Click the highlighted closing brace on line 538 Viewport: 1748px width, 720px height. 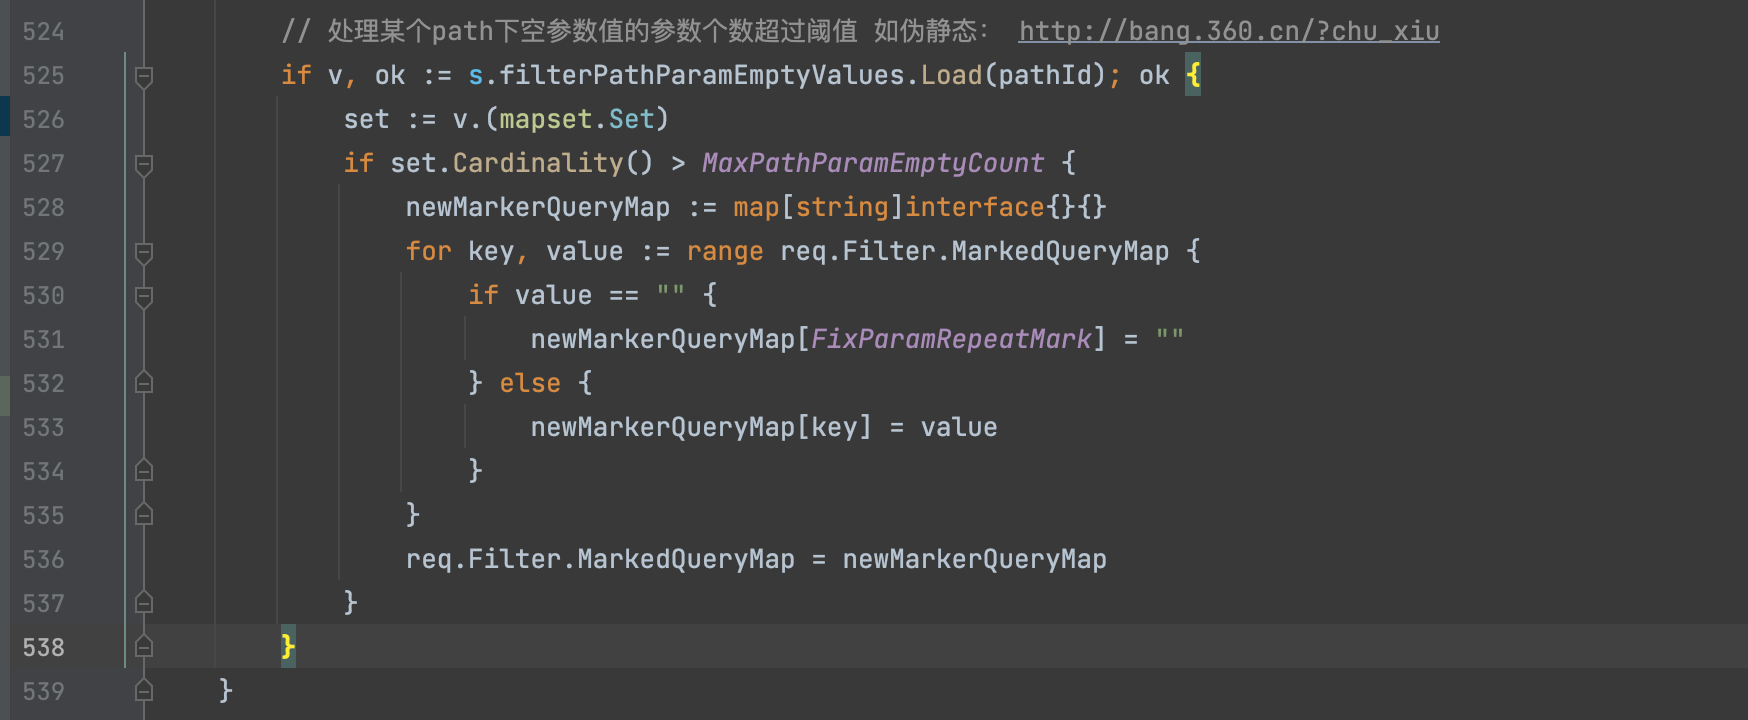click(288, 647)
